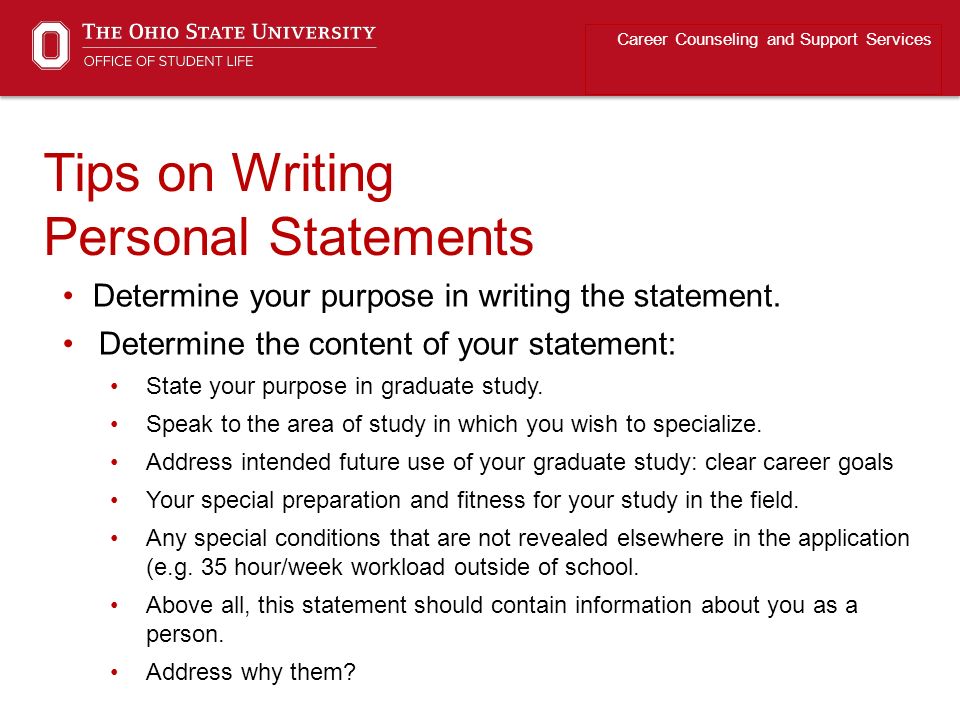Click the red bullet before 'Determine your purpose'
Viewport: 960px width, 720px height.
[68, 296]
